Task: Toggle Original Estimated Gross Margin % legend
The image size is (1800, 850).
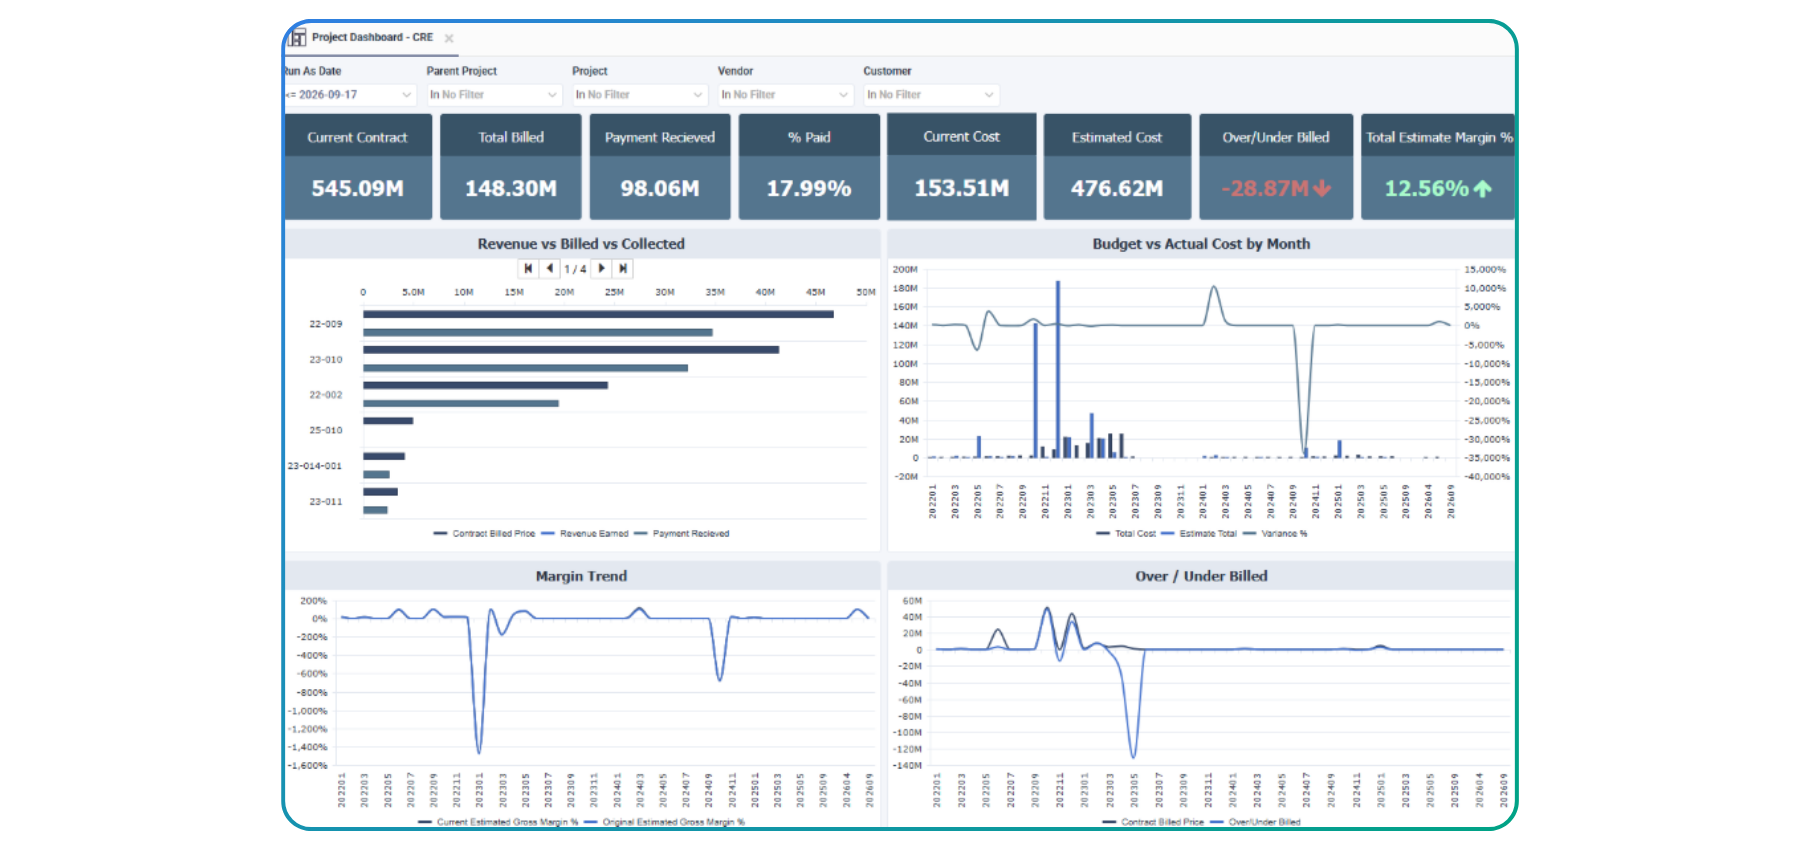Action: pos(664,822)
